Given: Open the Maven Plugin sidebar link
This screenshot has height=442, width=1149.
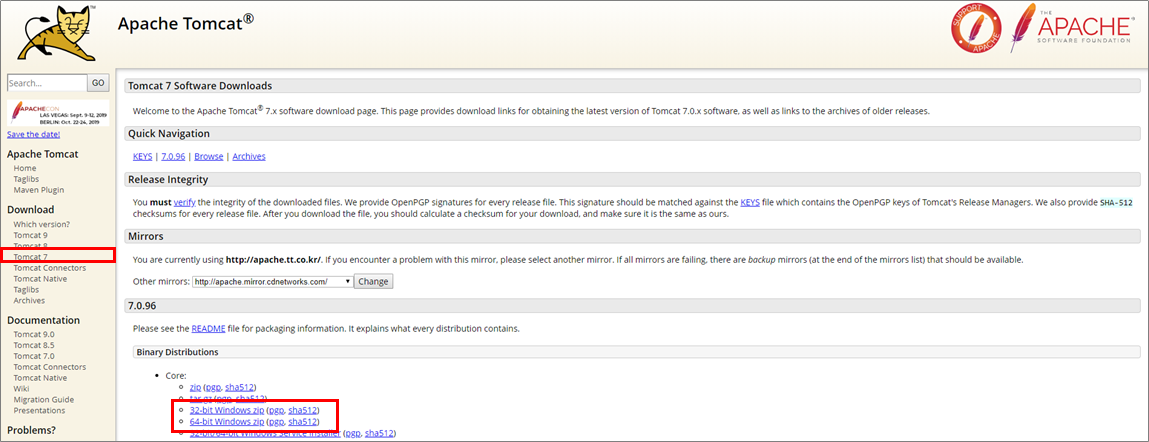Looking at the screenshot, I should tap(38, 190).
